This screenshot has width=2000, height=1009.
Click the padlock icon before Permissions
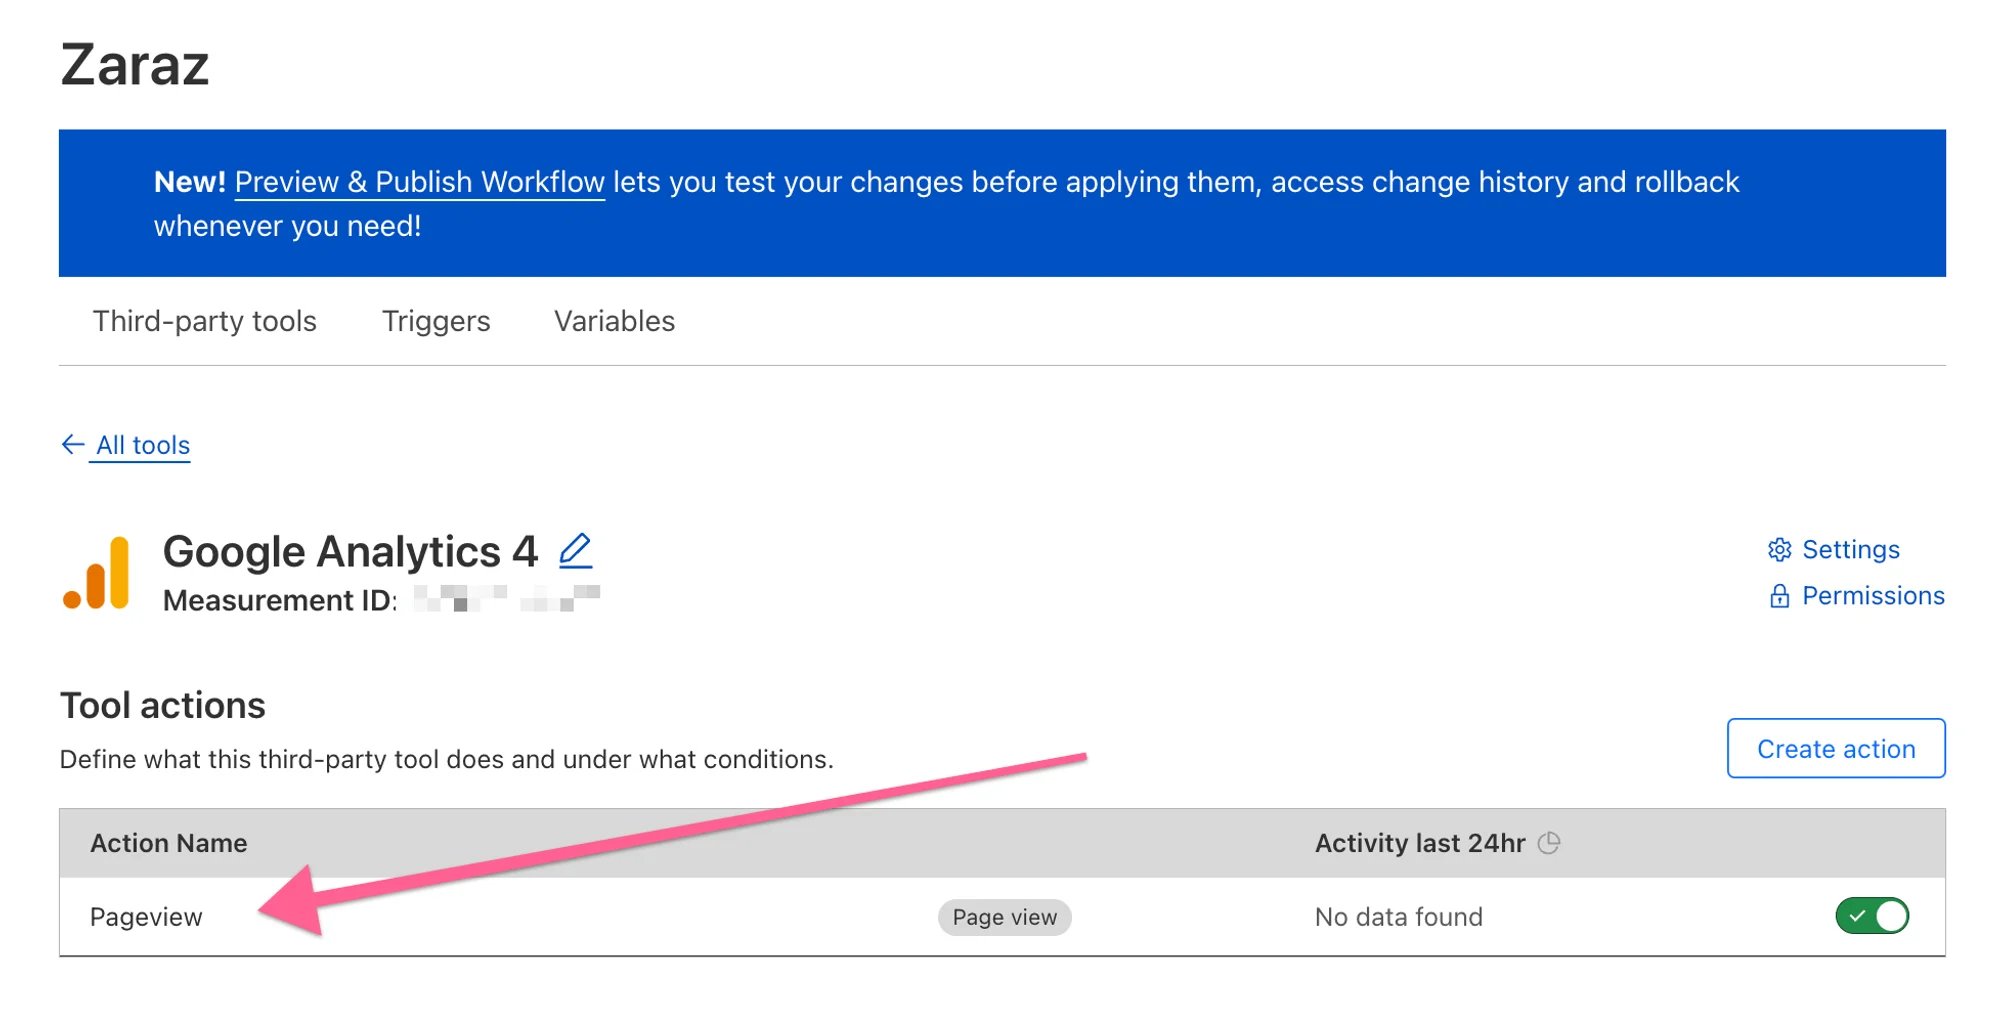point(1781,595)
